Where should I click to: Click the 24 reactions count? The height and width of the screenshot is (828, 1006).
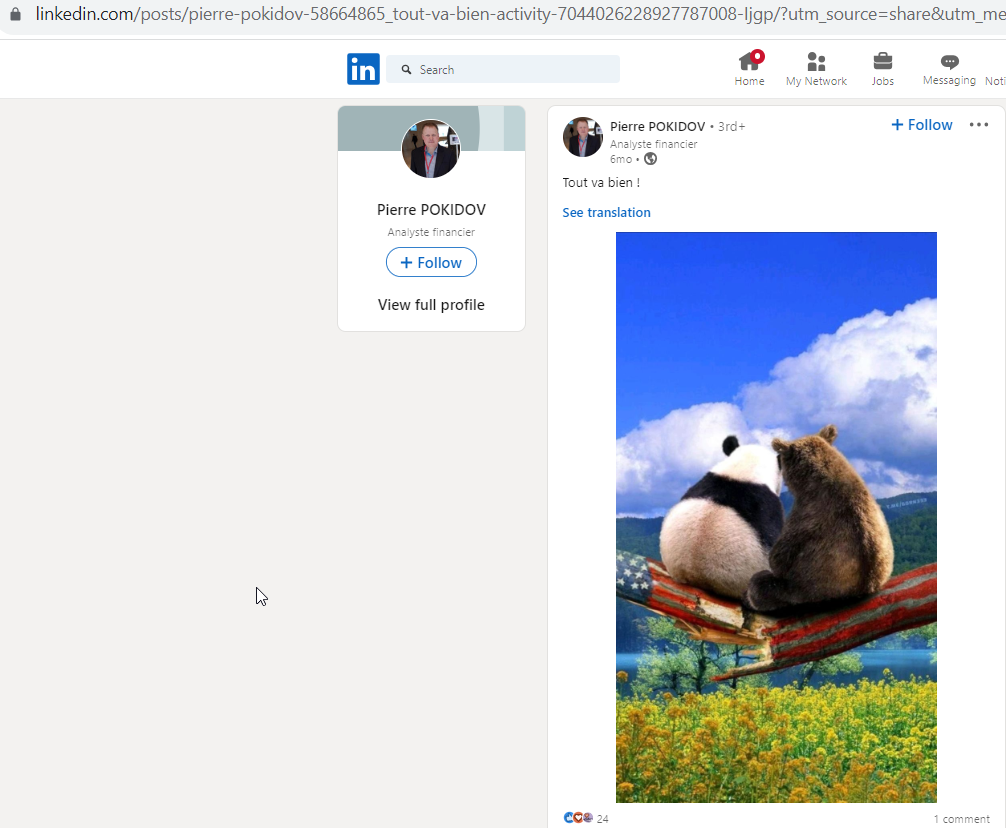tap(602, 819)
